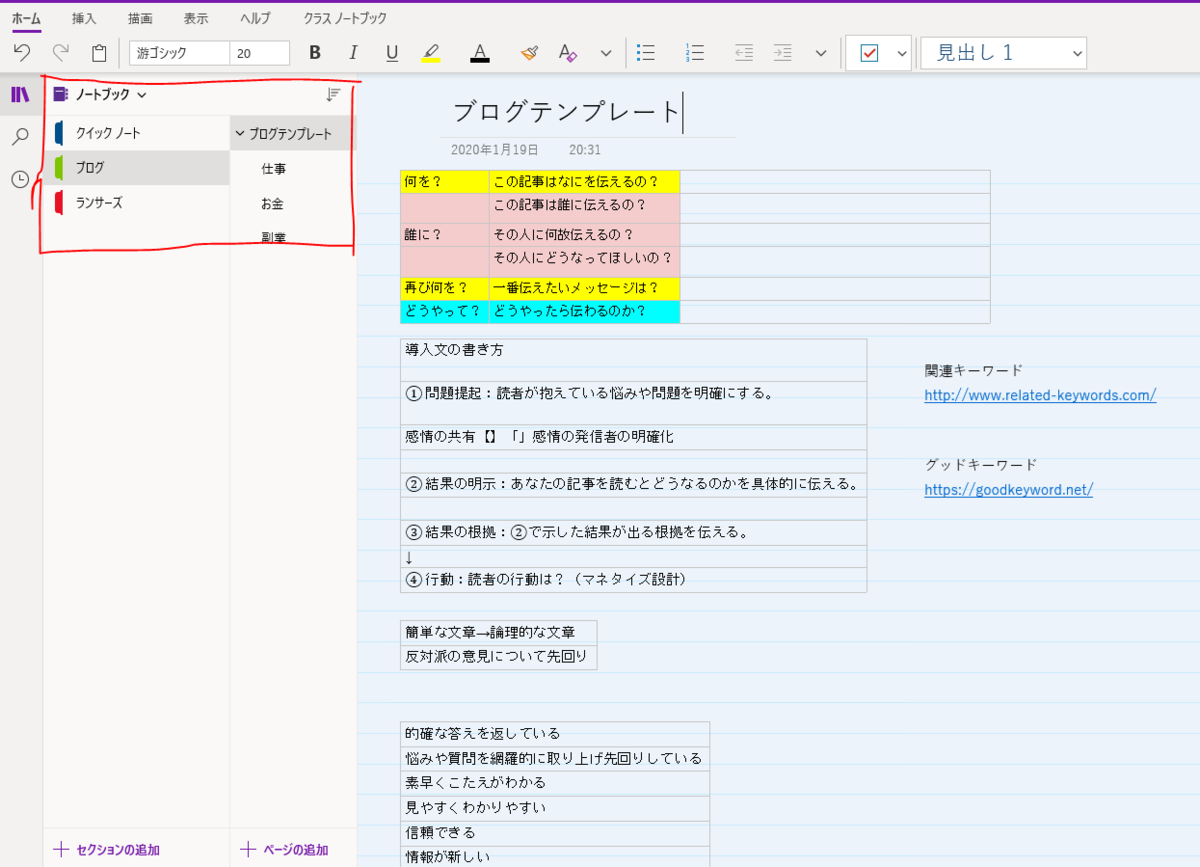Select the ランサーズ section

coord(137,203)
